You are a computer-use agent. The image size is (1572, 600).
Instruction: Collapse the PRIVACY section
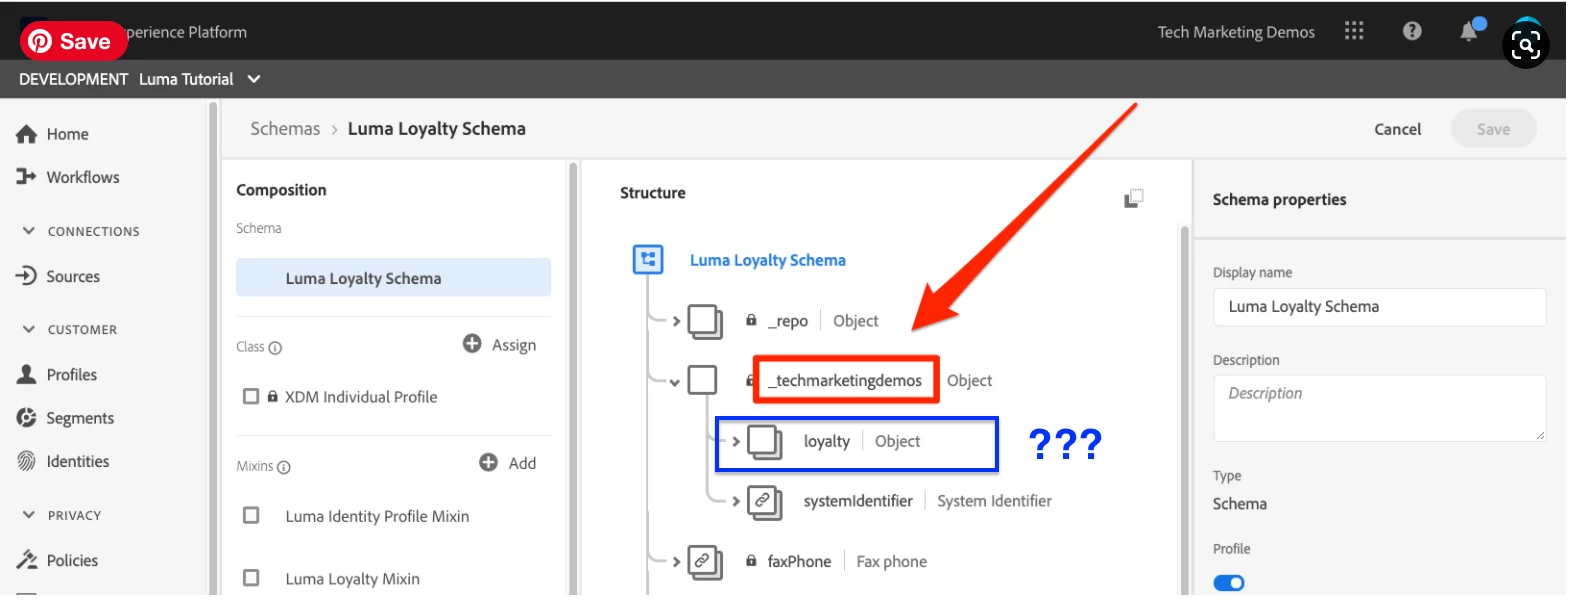28,515
